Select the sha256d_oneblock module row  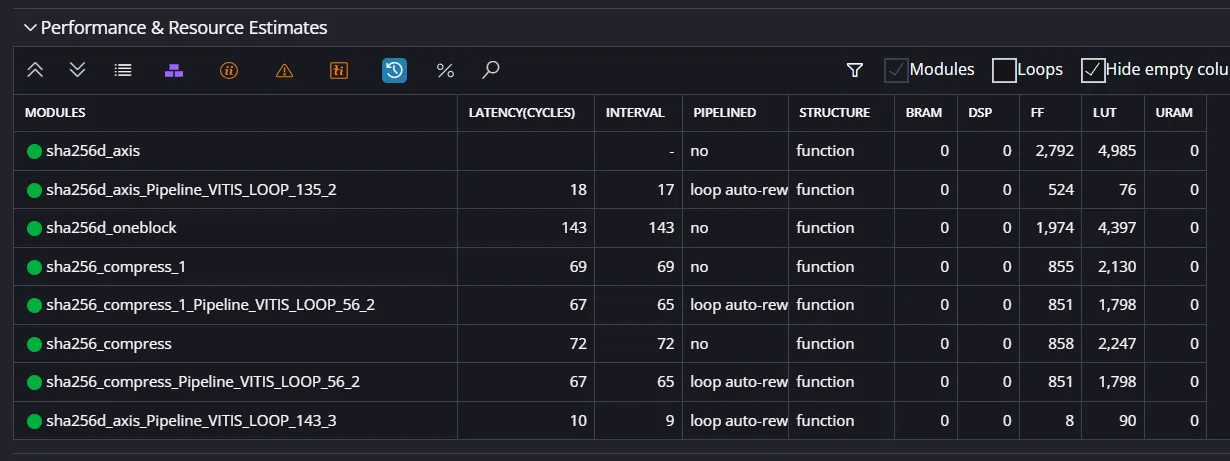614,228
